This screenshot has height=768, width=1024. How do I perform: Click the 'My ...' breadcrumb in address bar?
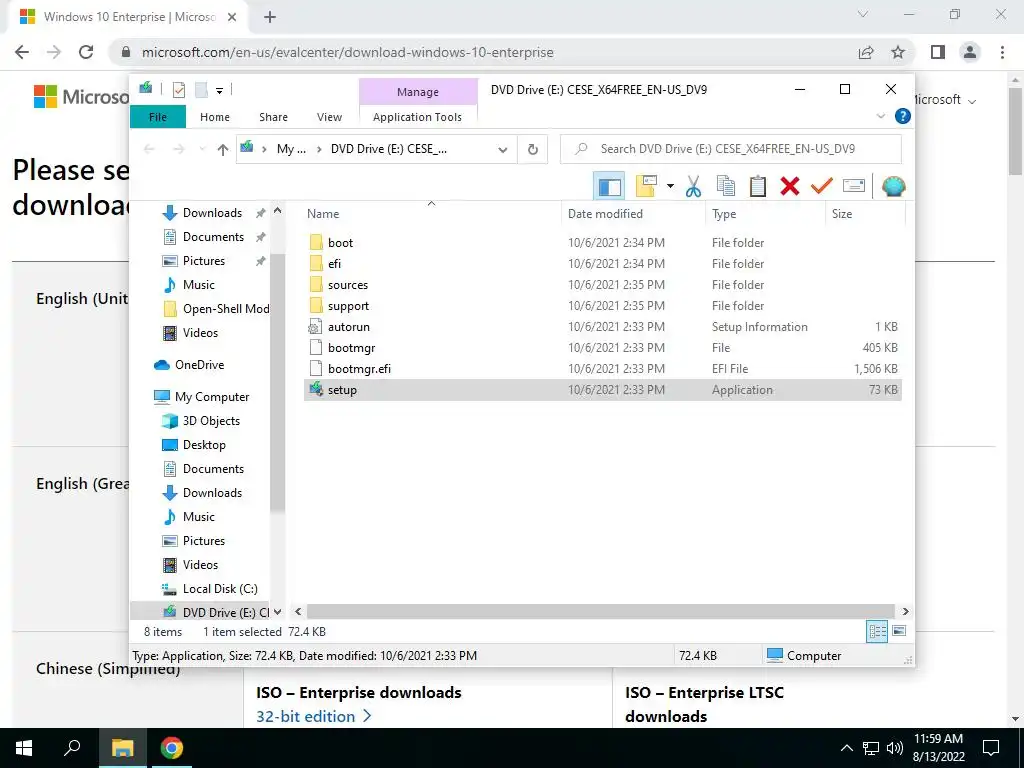tap(291, 149)
